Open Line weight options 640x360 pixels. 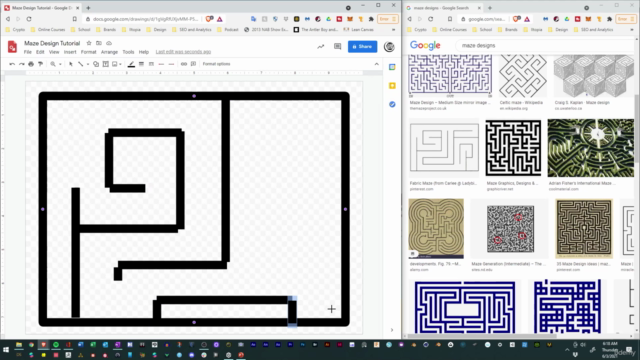point(141,64)
